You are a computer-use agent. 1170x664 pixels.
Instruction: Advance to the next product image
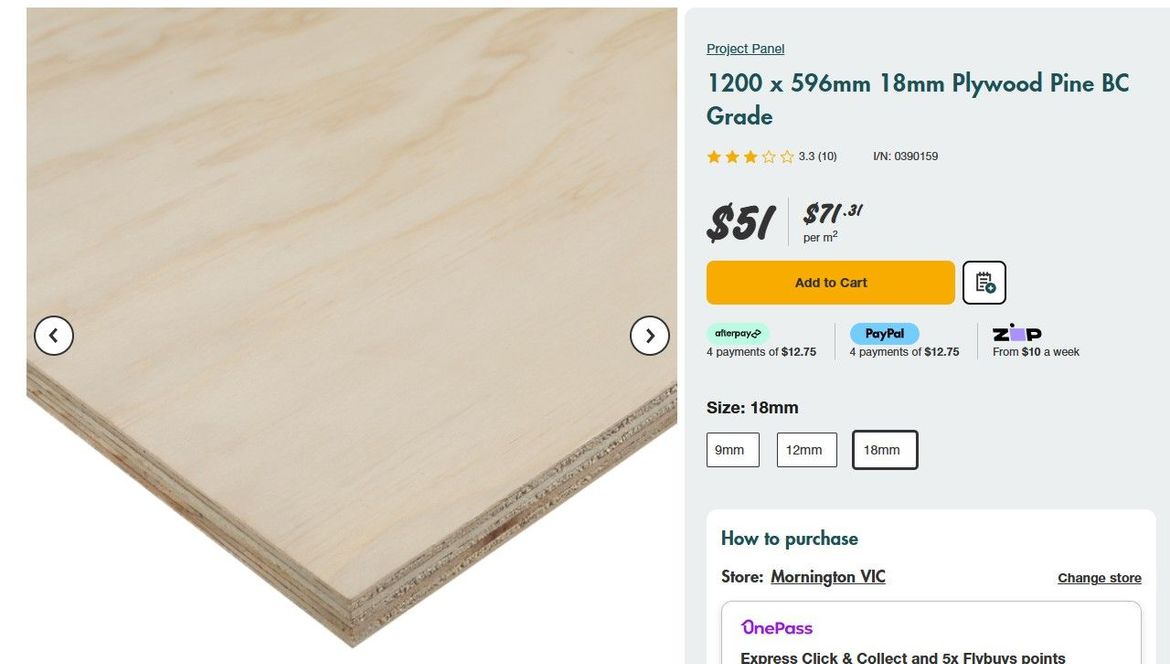(649, 336)
